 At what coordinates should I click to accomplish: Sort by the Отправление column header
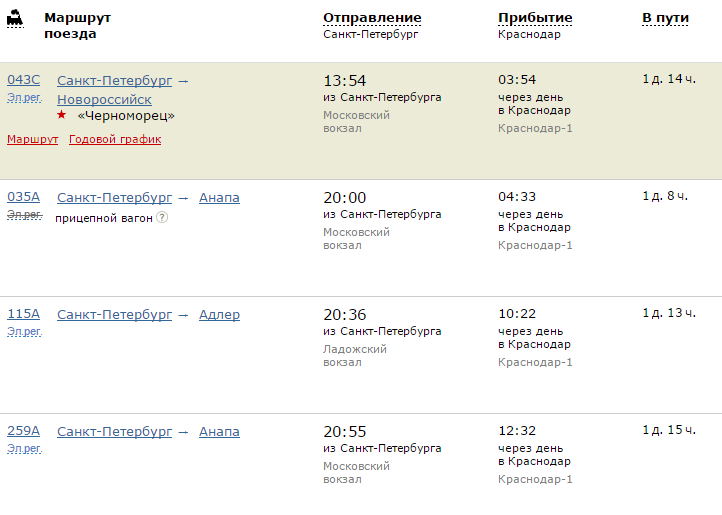click(372, 18)
